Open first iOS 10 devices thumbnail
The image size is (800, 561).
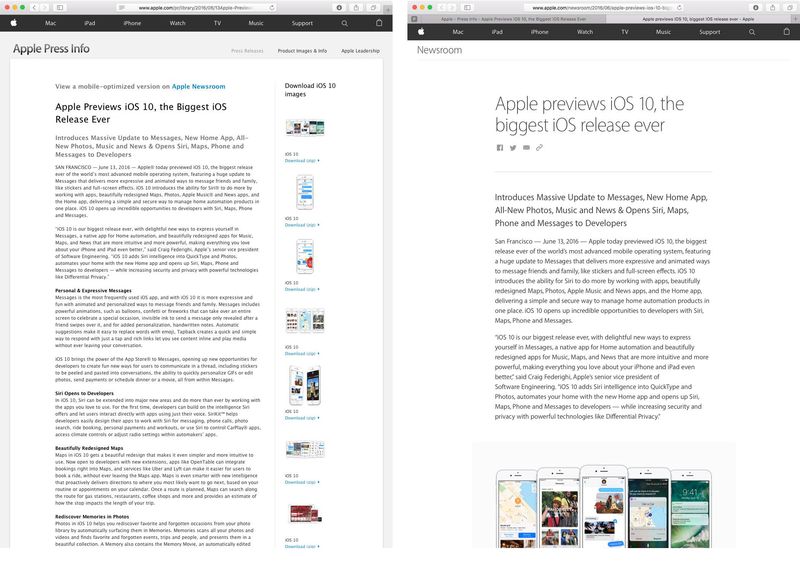click(x=305, y=128)
